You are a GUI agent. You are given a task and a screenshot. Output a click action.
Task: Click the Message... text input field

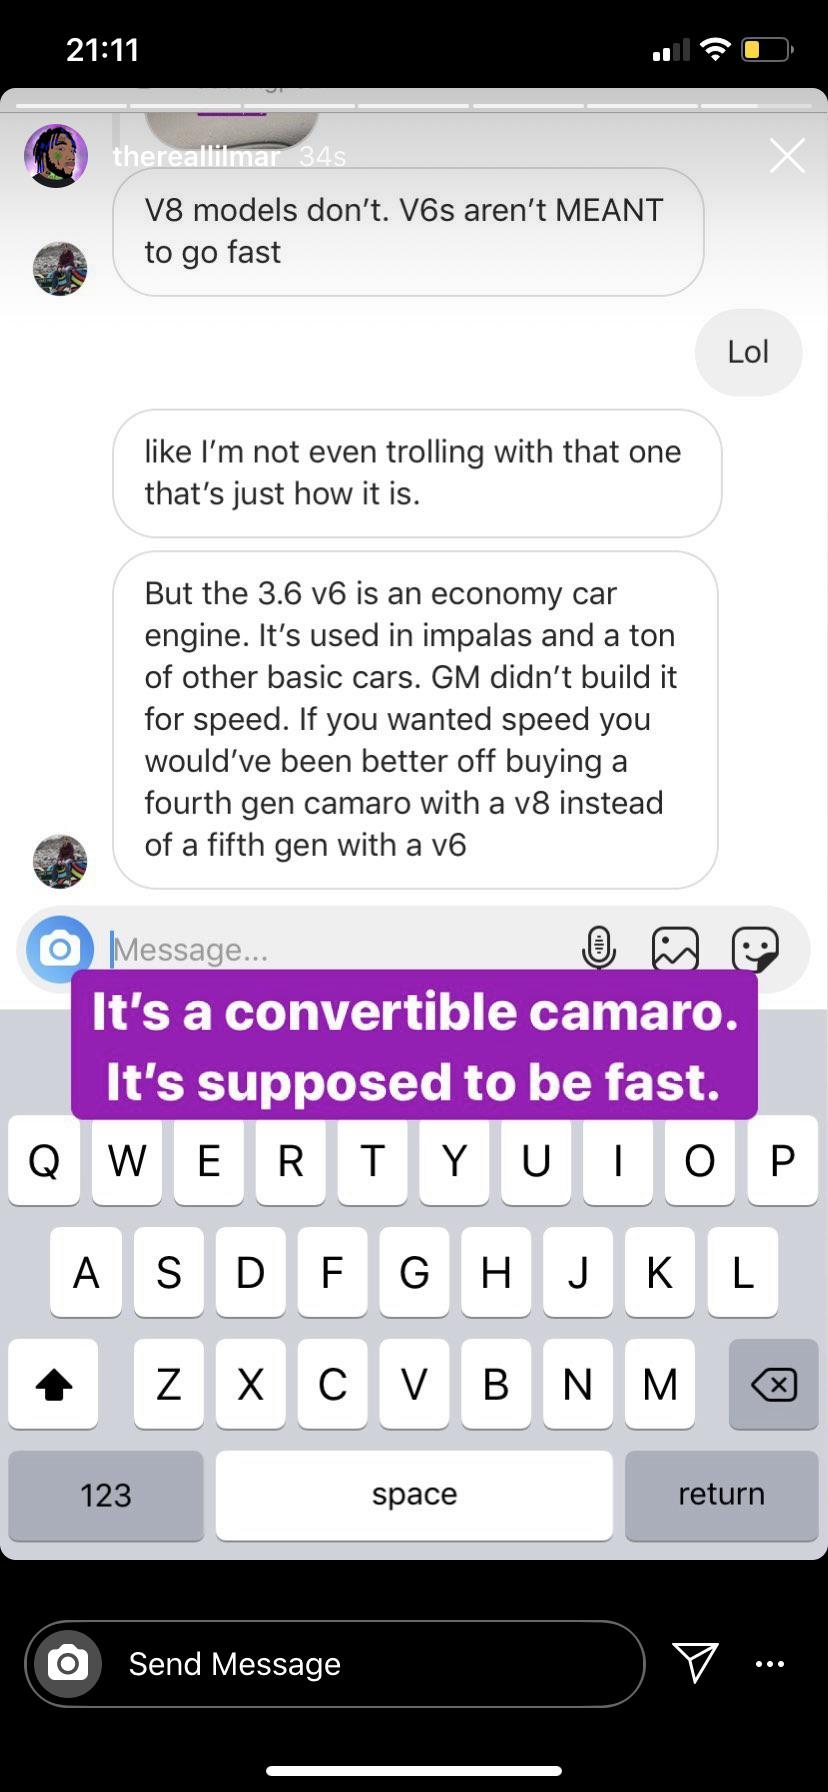[x=340, y=949]
